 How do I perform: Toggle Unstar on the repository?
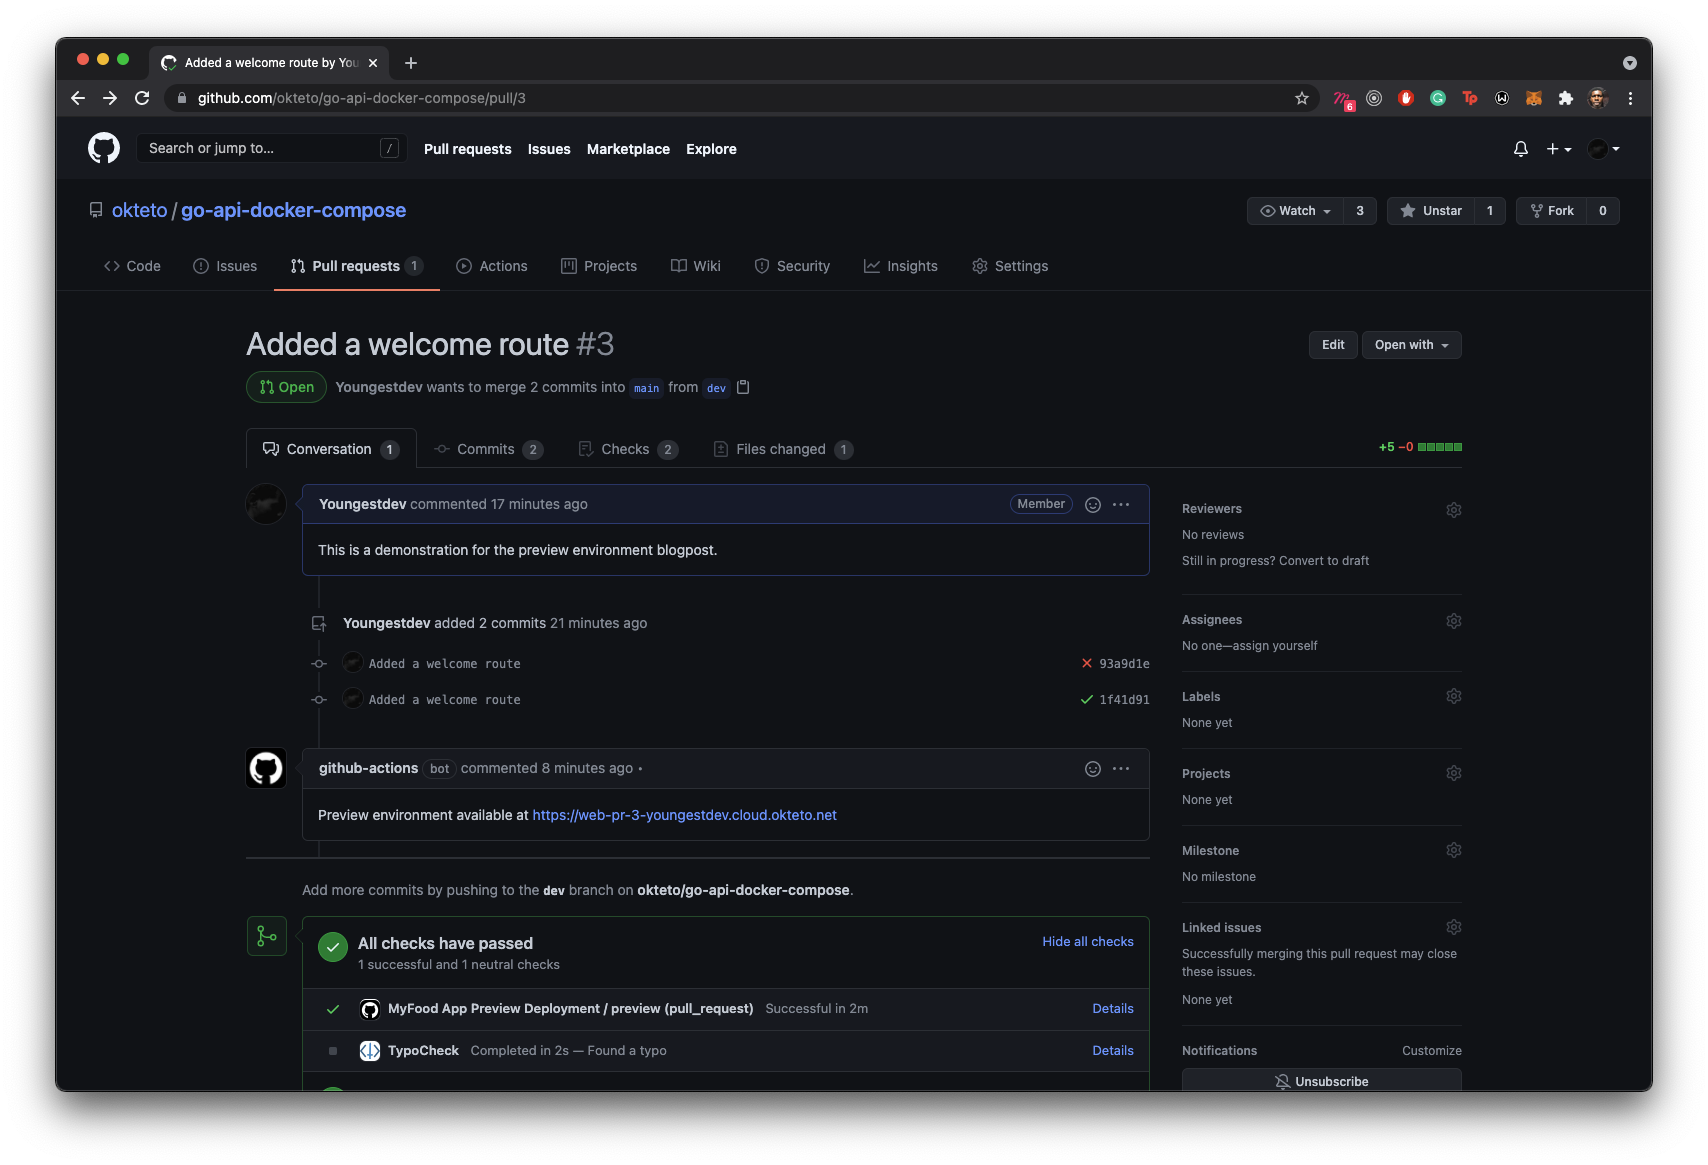[x=1431, y=211]
